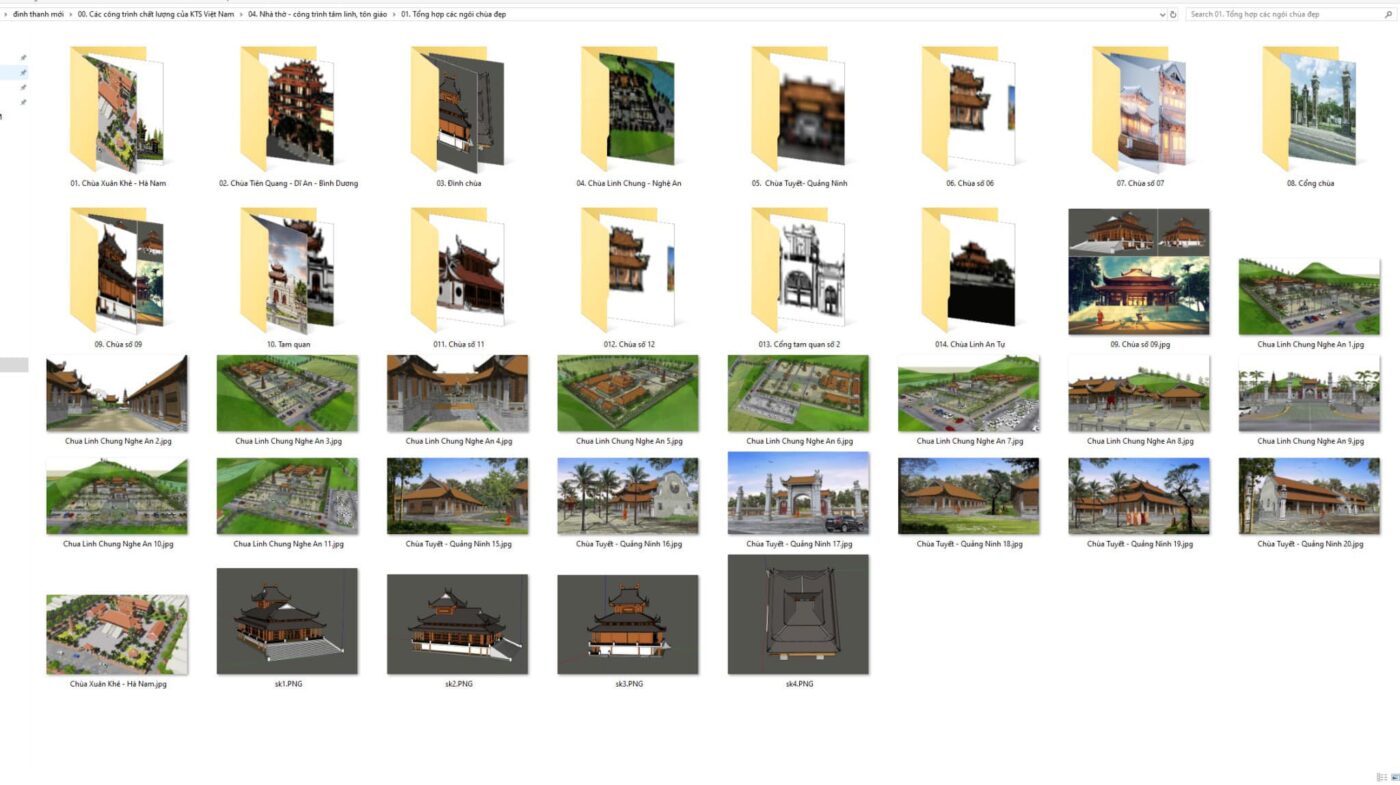Select the '014. Chùa Linh An Tự' folder

coord(968,270)
